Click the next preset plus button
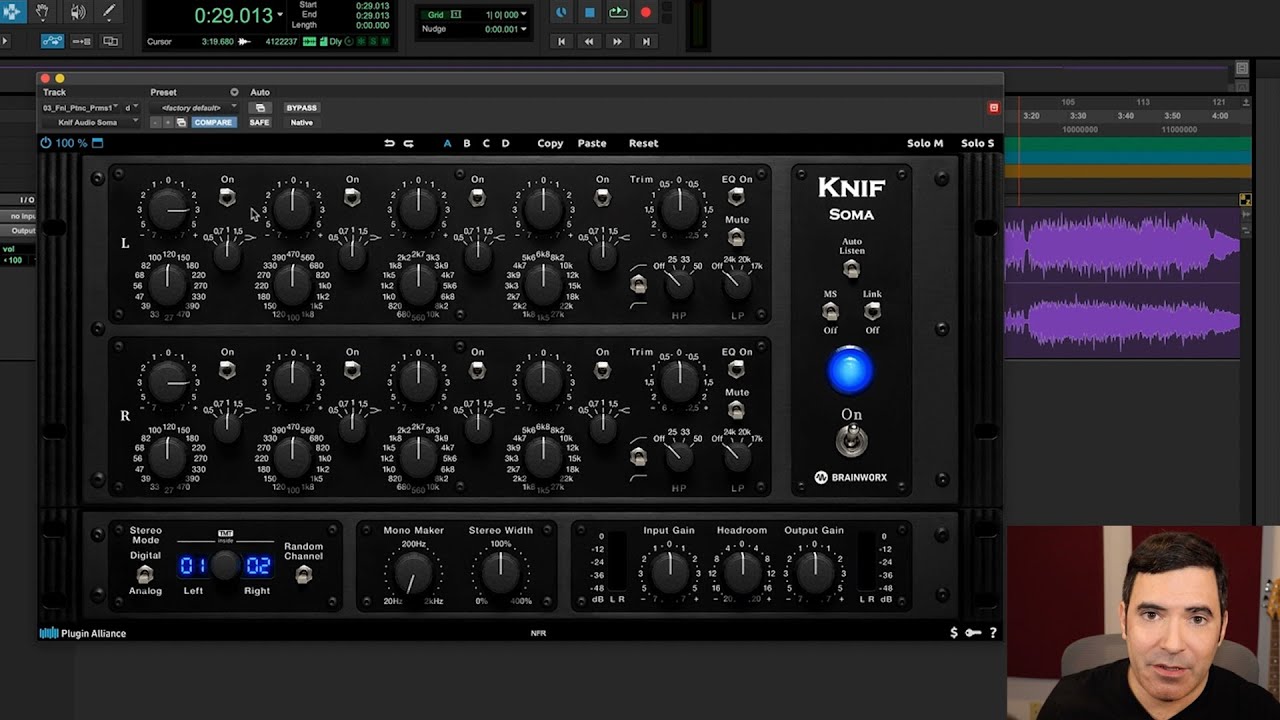1280x720 pixels. pyautogui.click(x=168, y=122)
